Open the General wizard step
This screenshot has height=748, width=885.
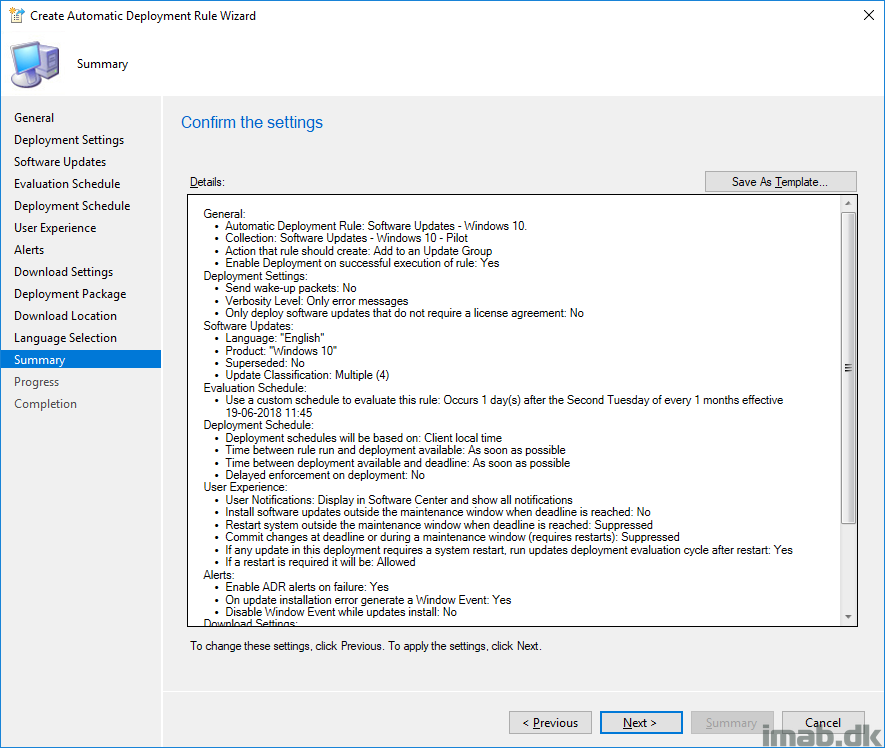34,118
